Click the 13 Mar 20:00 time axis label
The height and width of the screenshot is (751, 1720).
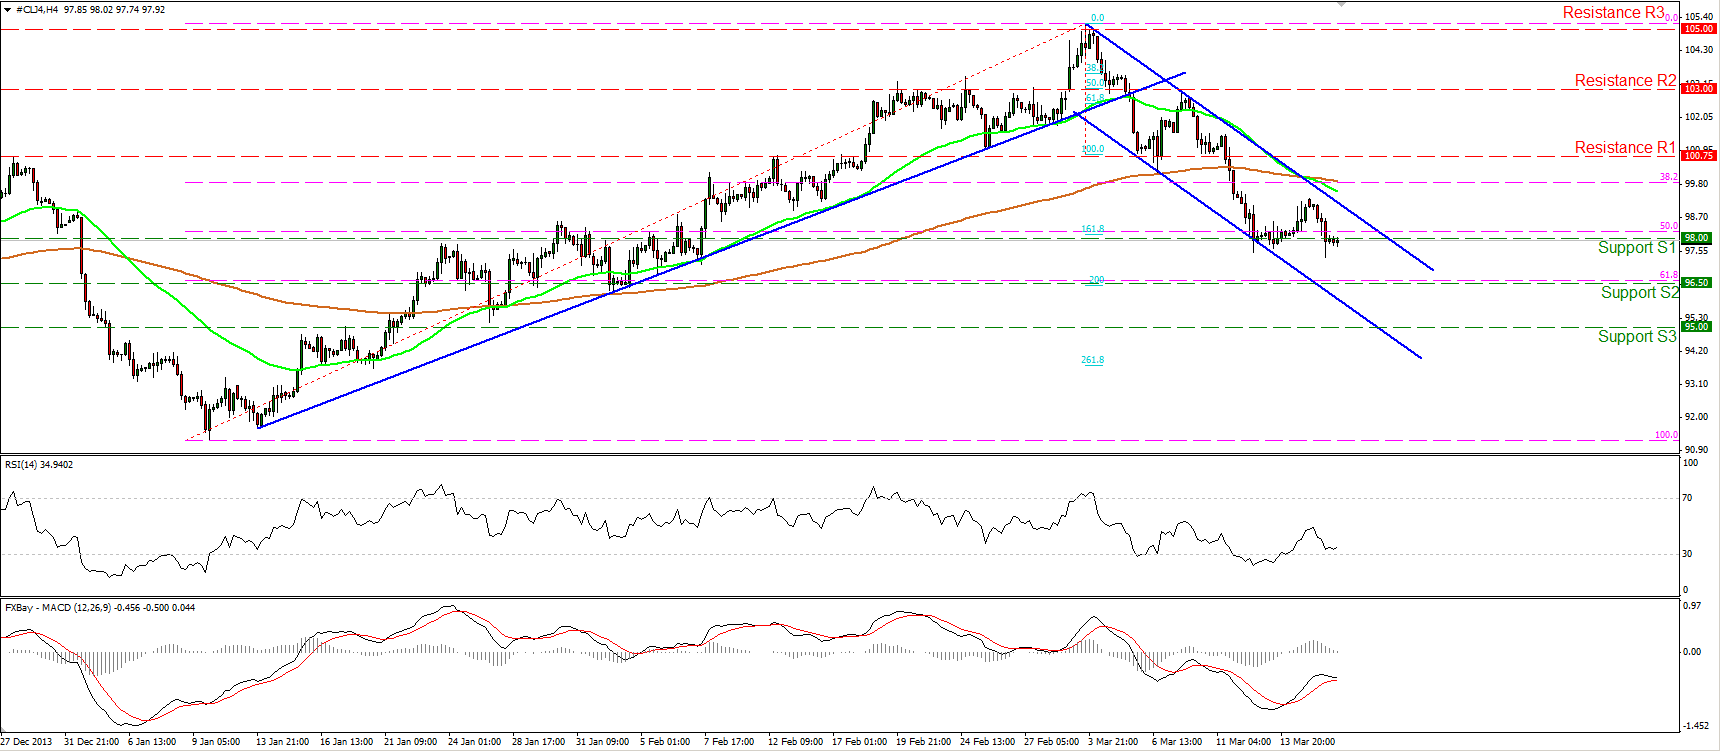tap(1307, 742)
